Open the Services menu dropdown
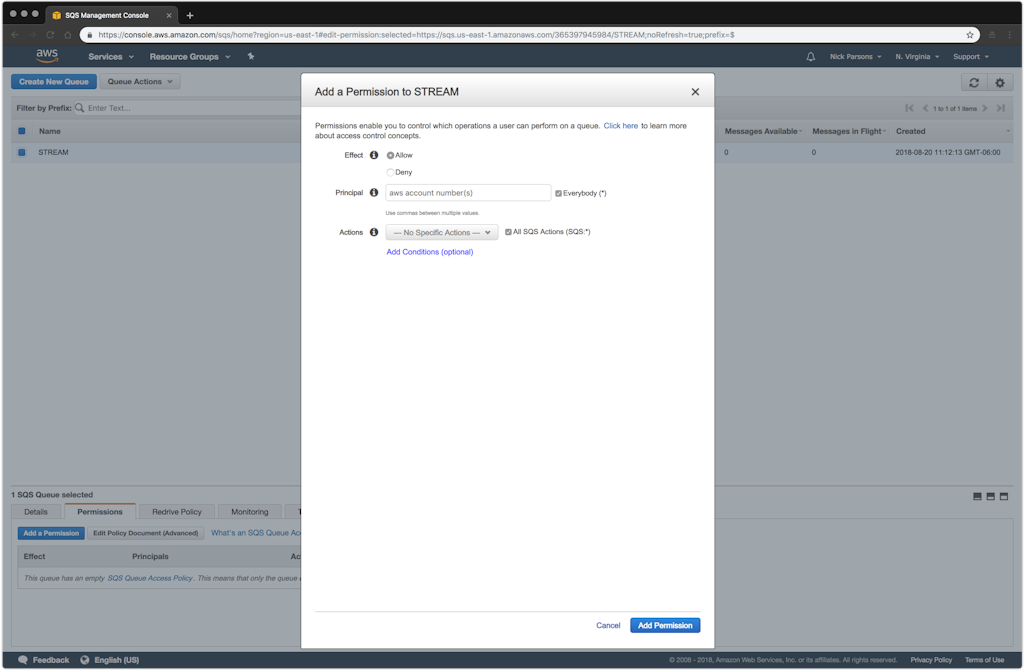Image resolution: width=1024 pixels, height=671 pixels. [110, 57]
